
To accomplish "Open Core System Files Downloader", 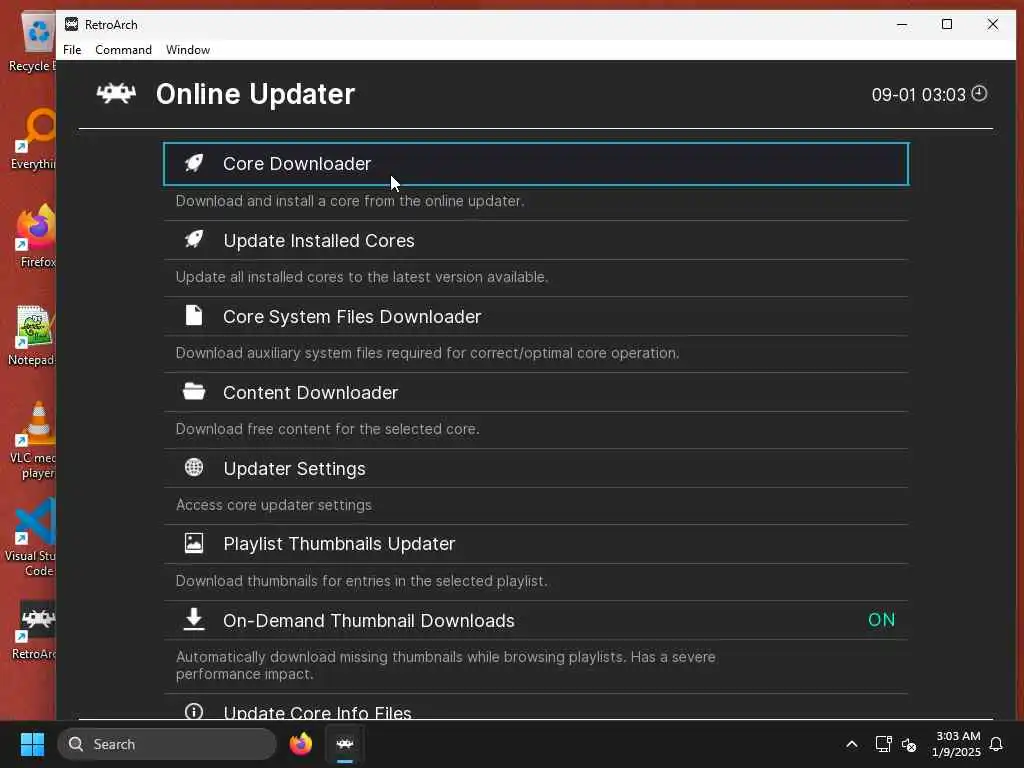I will pos(536,316).
